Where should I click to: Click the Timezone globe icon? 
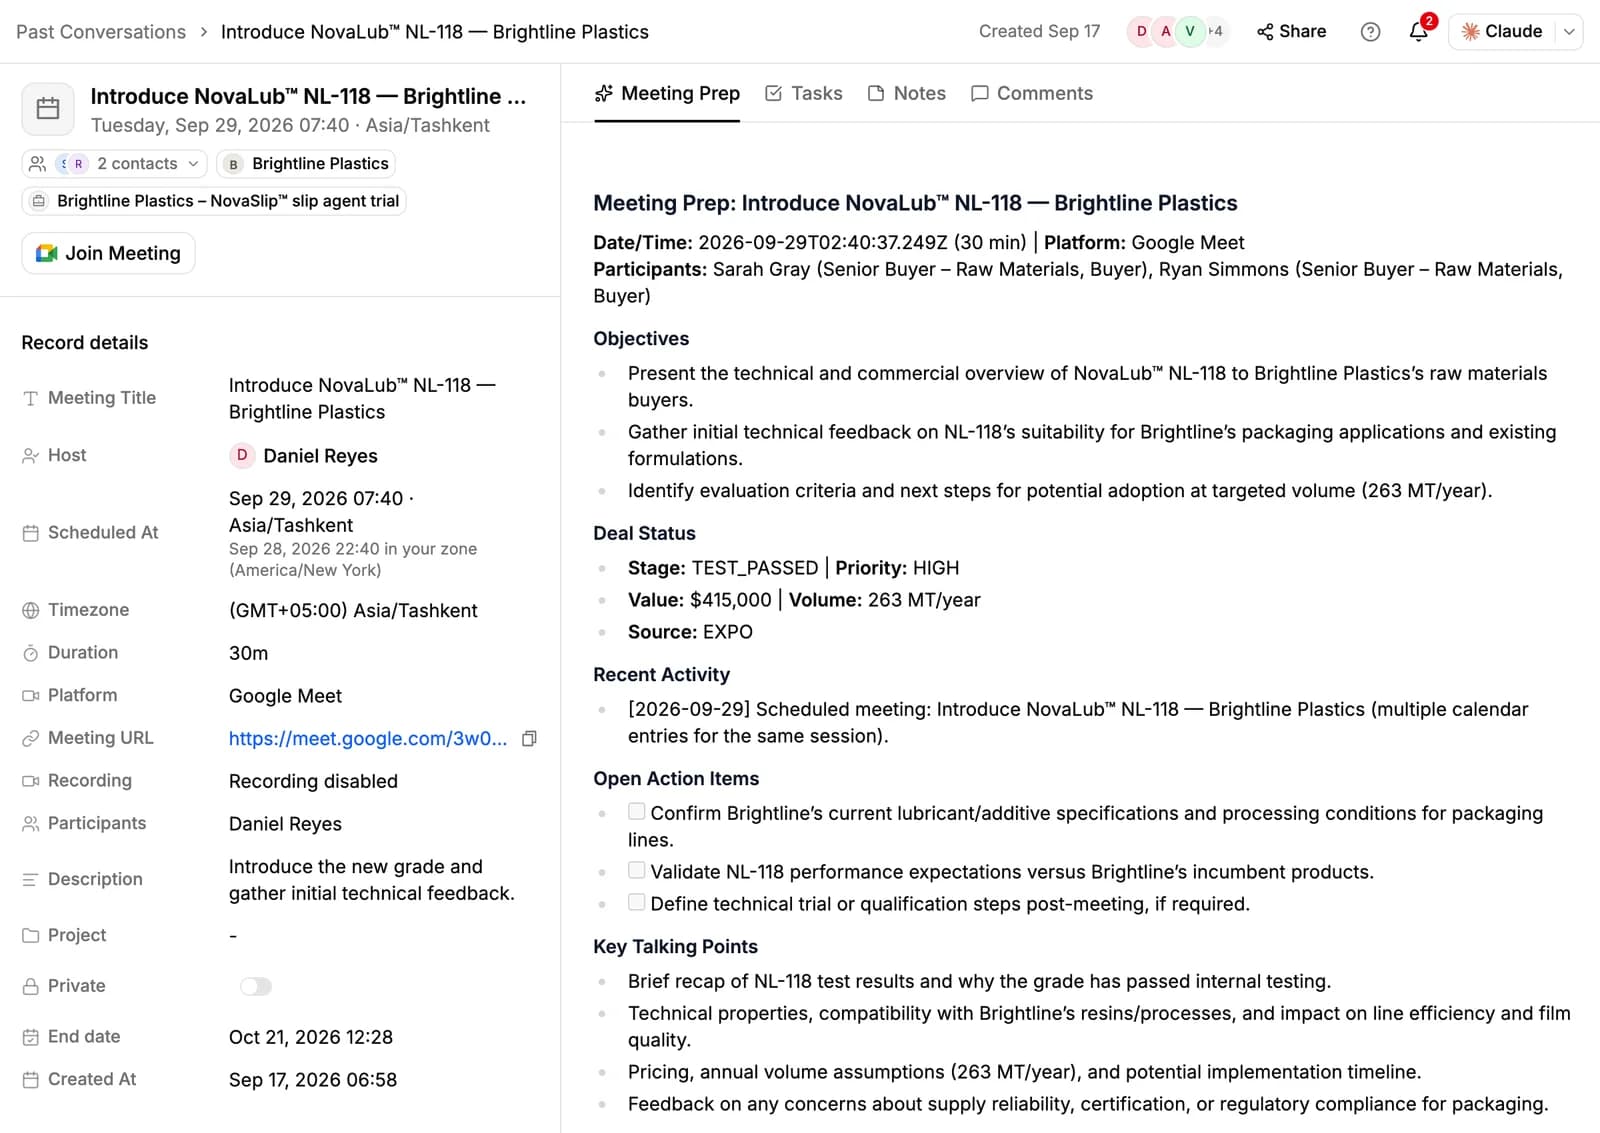[31, 610]
